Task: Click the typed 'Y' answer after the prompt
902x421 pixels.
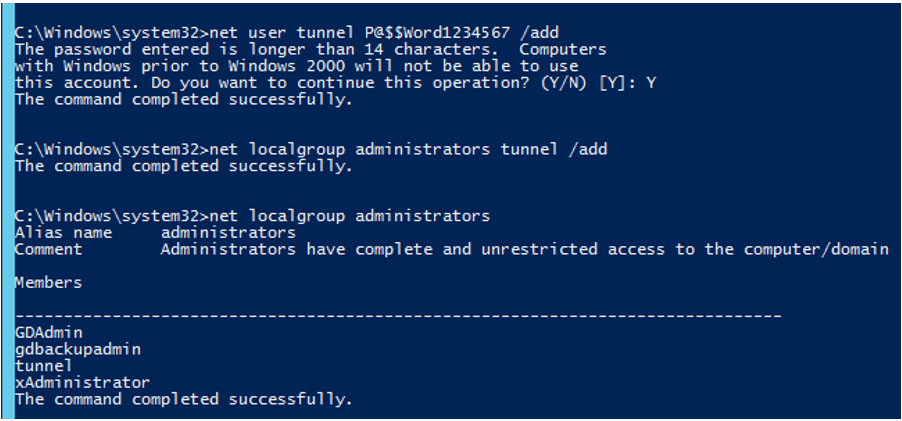Action: click(651, 83)
